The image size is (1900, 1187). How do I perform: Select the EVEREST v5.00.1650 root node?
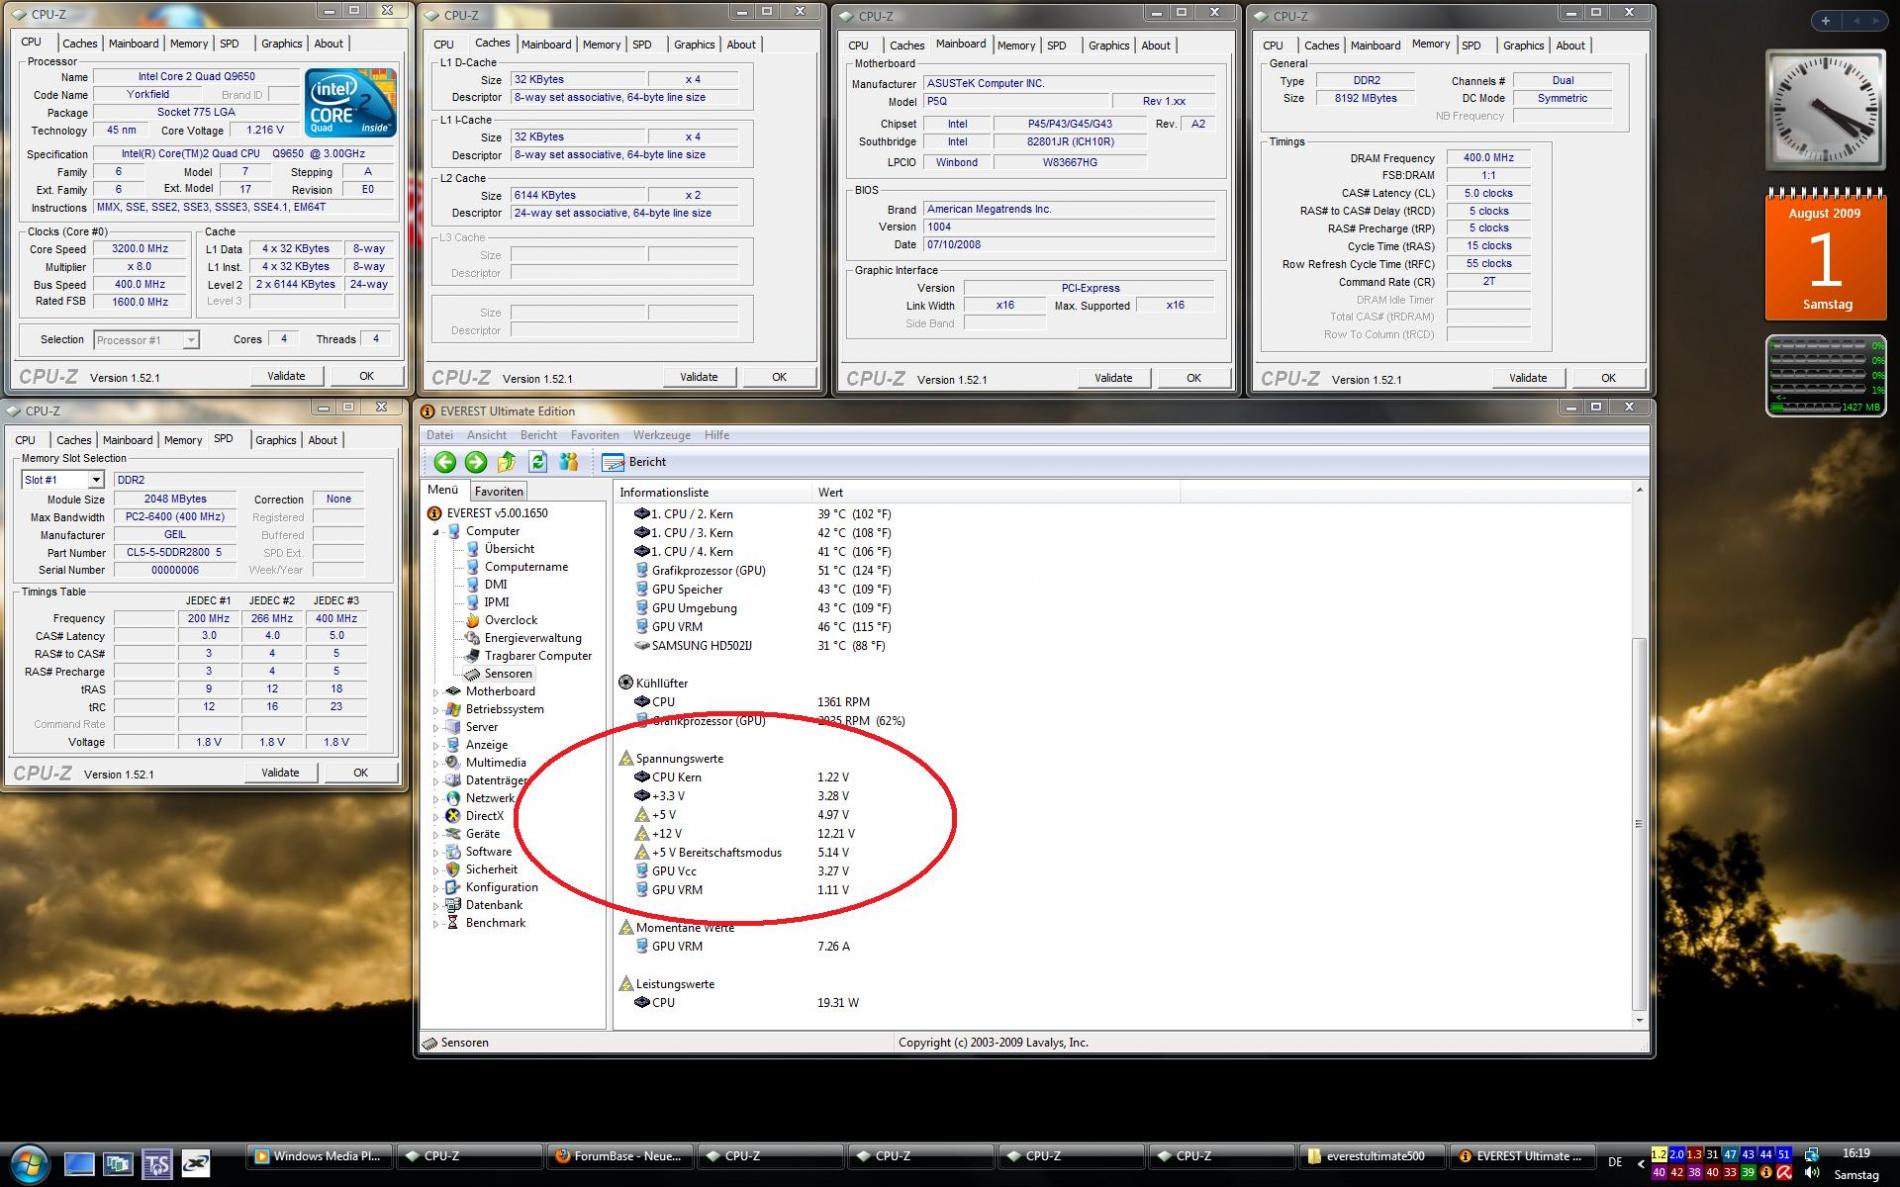click(x=497, y=513)
